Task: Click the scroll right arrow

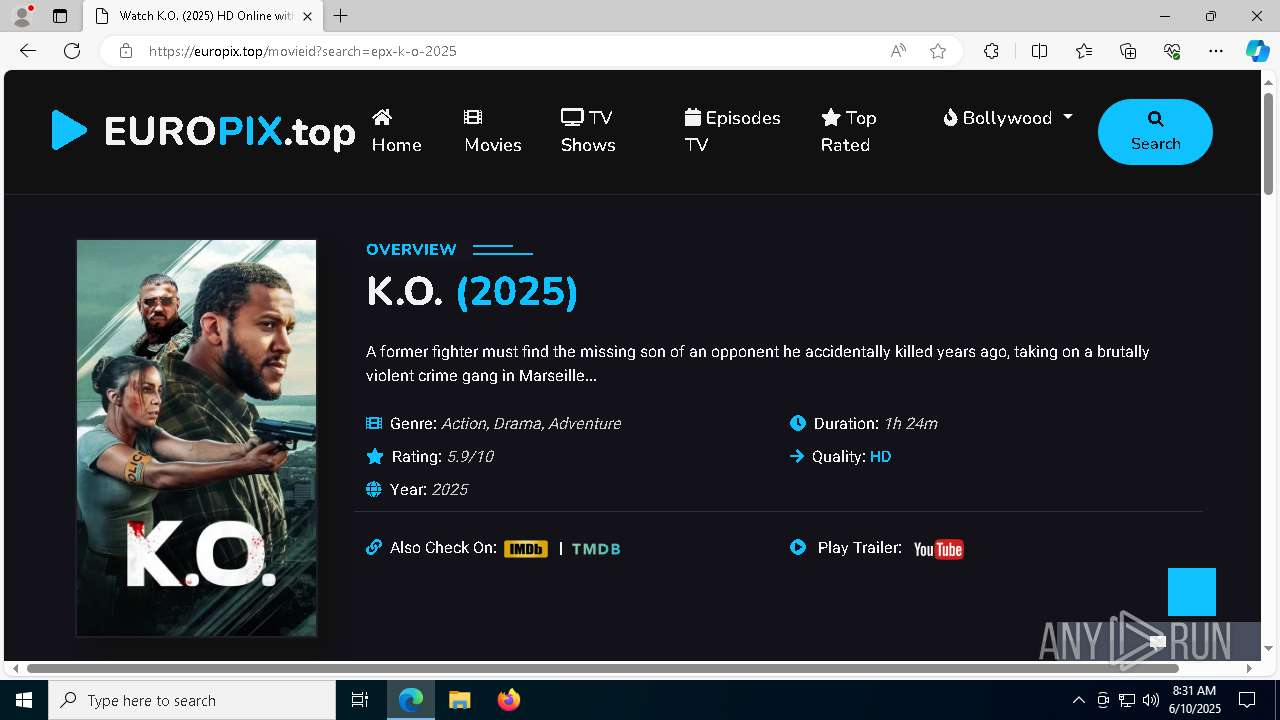Action: [x=1248, y=668]
